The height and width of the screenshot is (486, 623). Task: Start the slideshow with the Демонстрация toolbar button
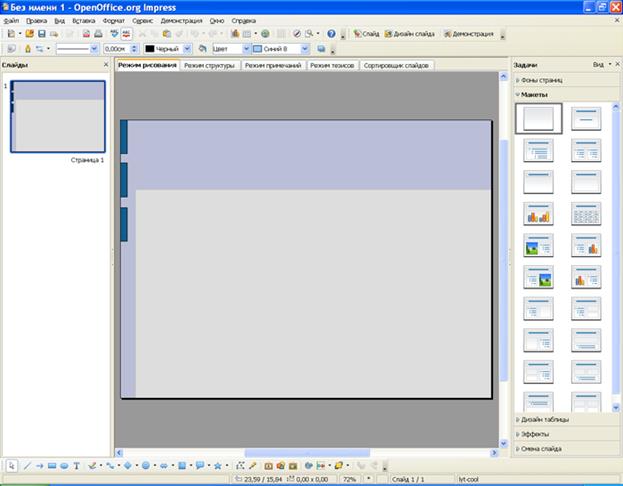[x=469, y=34]
